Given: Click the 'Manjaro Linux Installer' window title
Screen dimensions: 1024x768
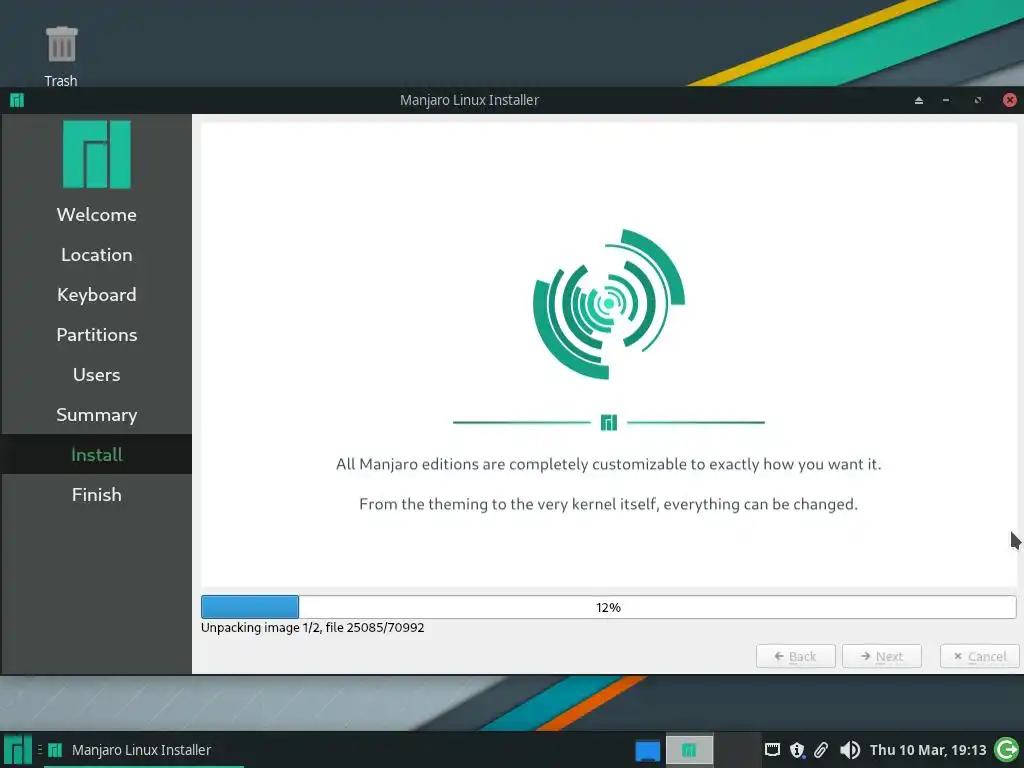Looking at the screenshot, I should point(470,100).
